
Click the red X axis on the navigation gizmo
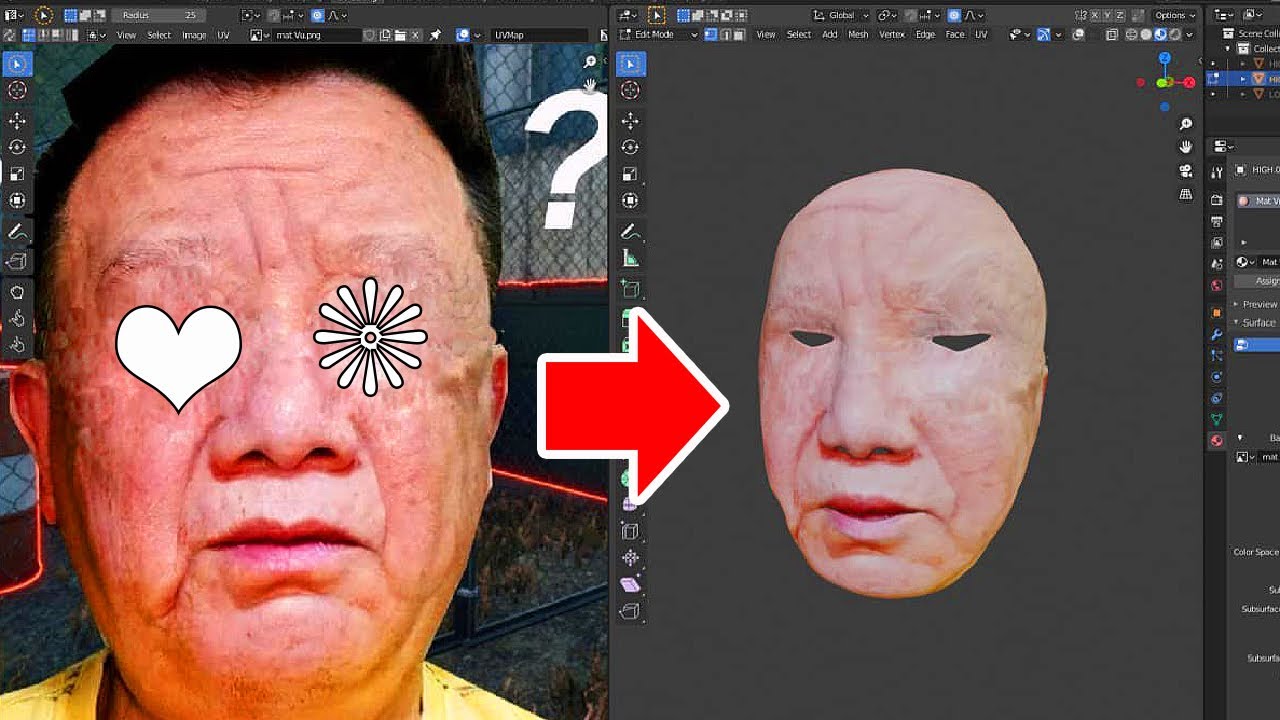(1189, 83)
